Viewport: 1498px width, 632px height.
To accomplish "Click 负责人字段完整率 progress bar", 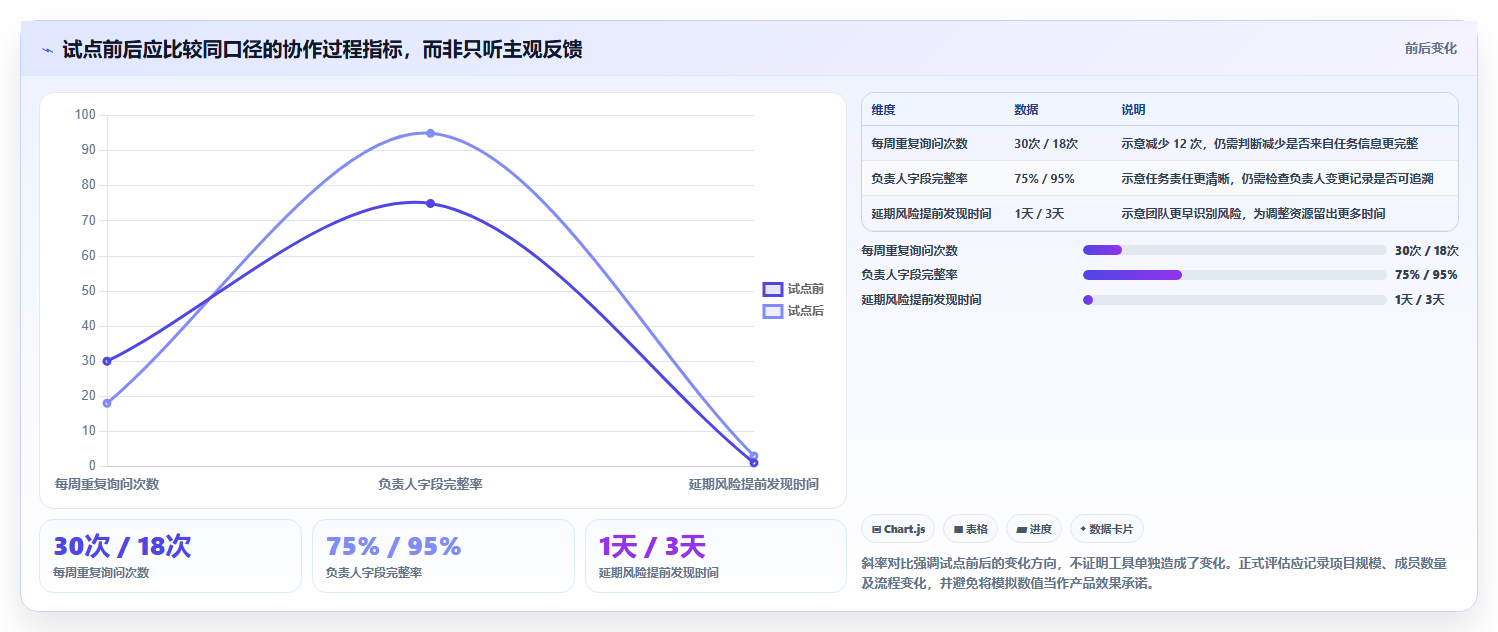I will tap(1234, 275).
